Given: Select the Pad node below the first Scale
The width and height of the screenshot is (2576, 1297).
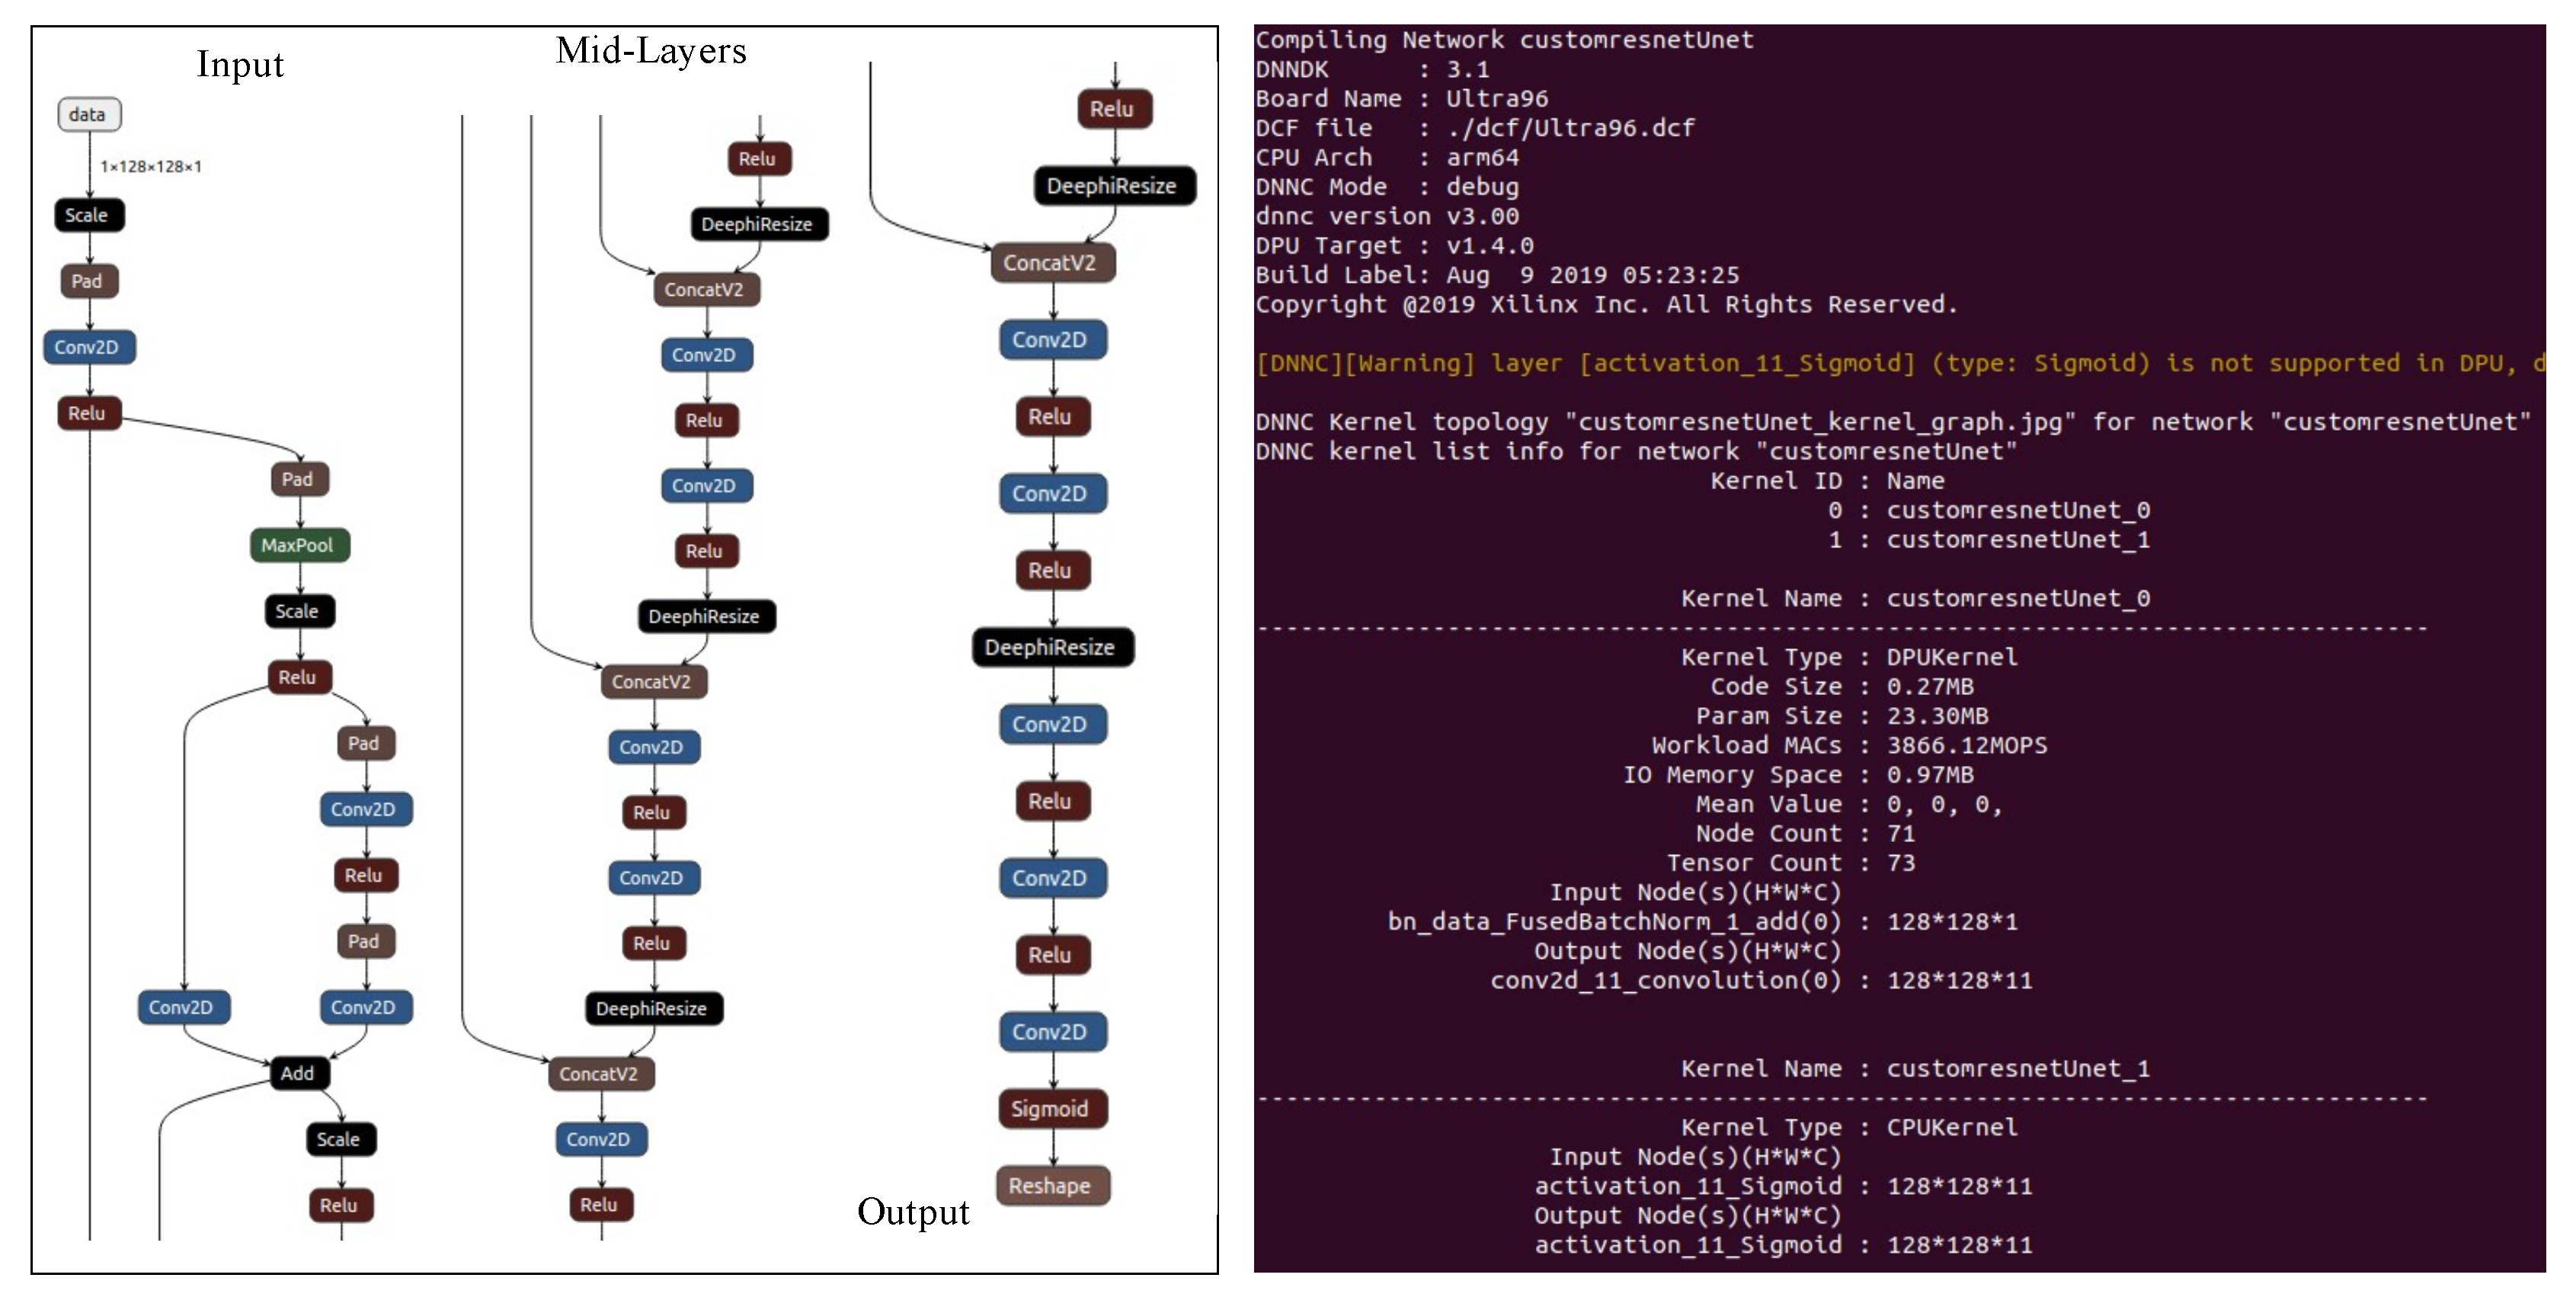Looking at the screenshot, I should click(89, 281).
